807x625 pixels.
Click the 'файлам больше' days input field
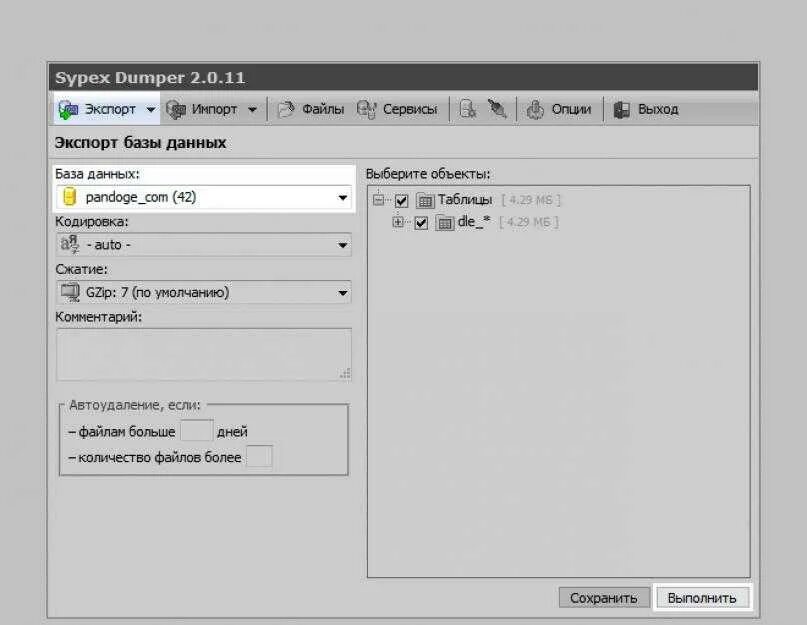click(197, 430)
